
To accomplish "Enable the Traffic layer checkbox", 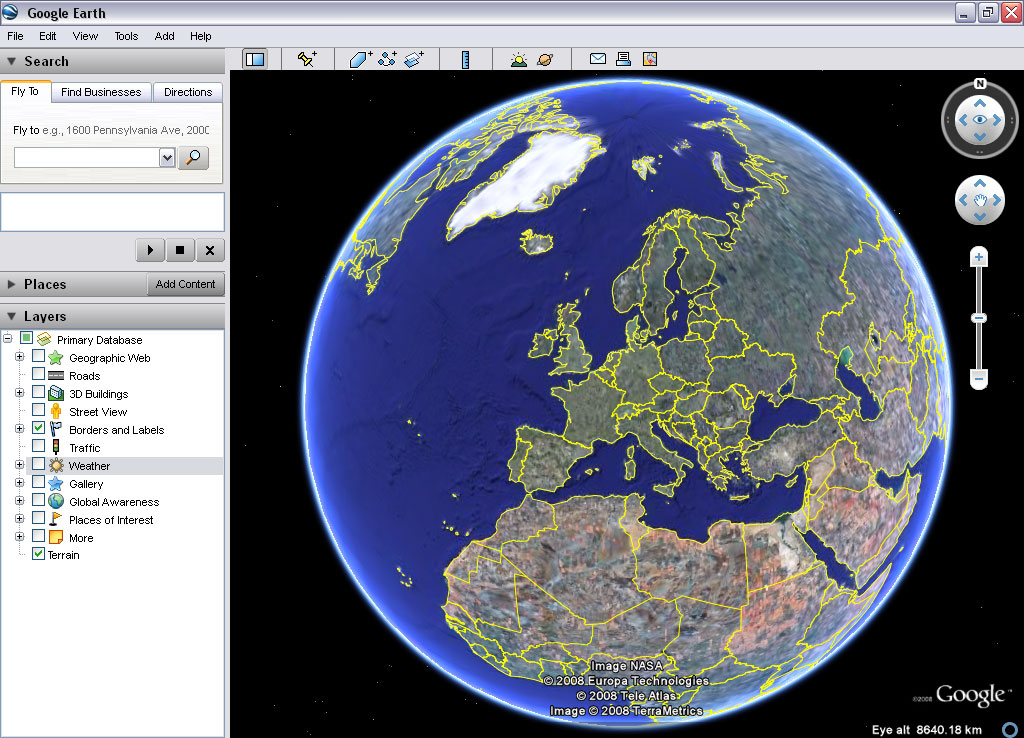I will pyautogui.click(x=39, y=445).
